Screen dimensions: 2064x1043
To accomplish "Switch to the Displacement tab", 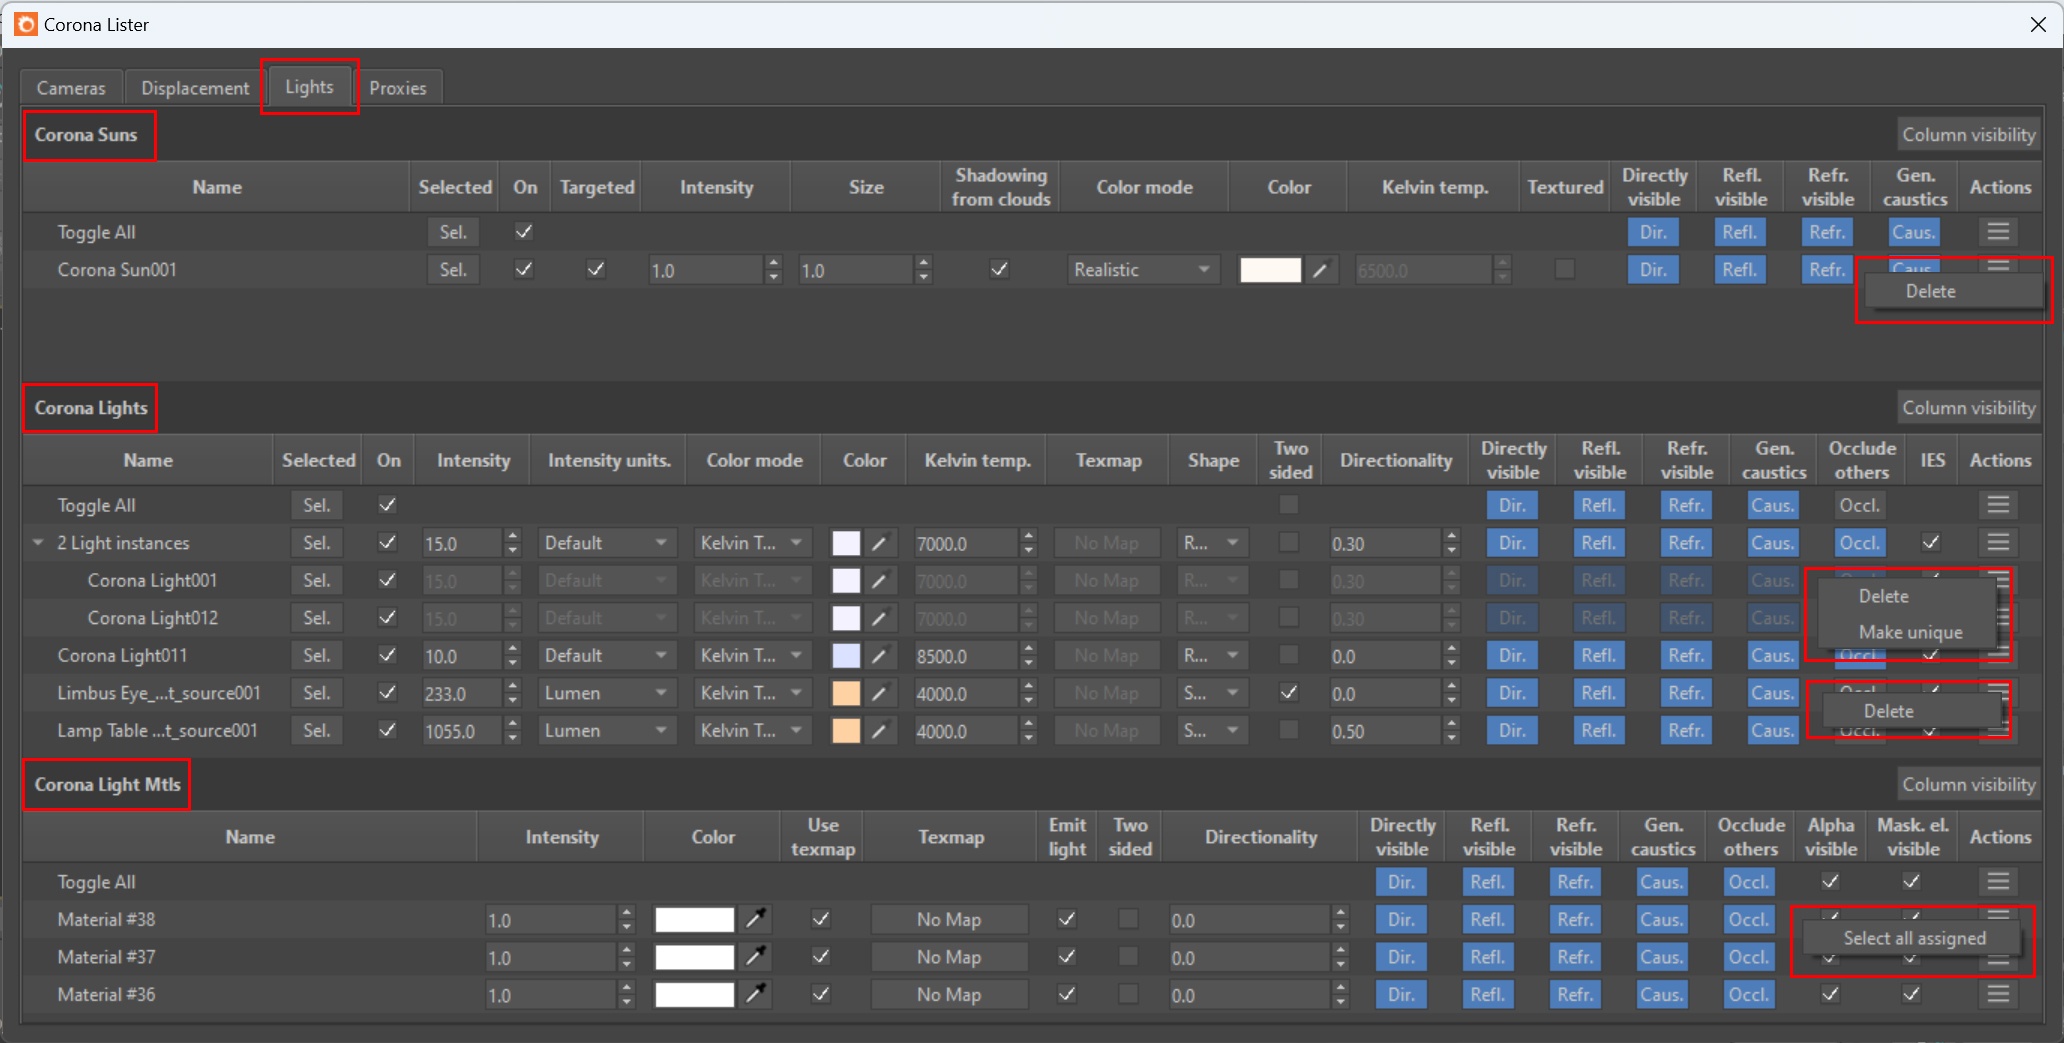I will click(x=195, y=88).
